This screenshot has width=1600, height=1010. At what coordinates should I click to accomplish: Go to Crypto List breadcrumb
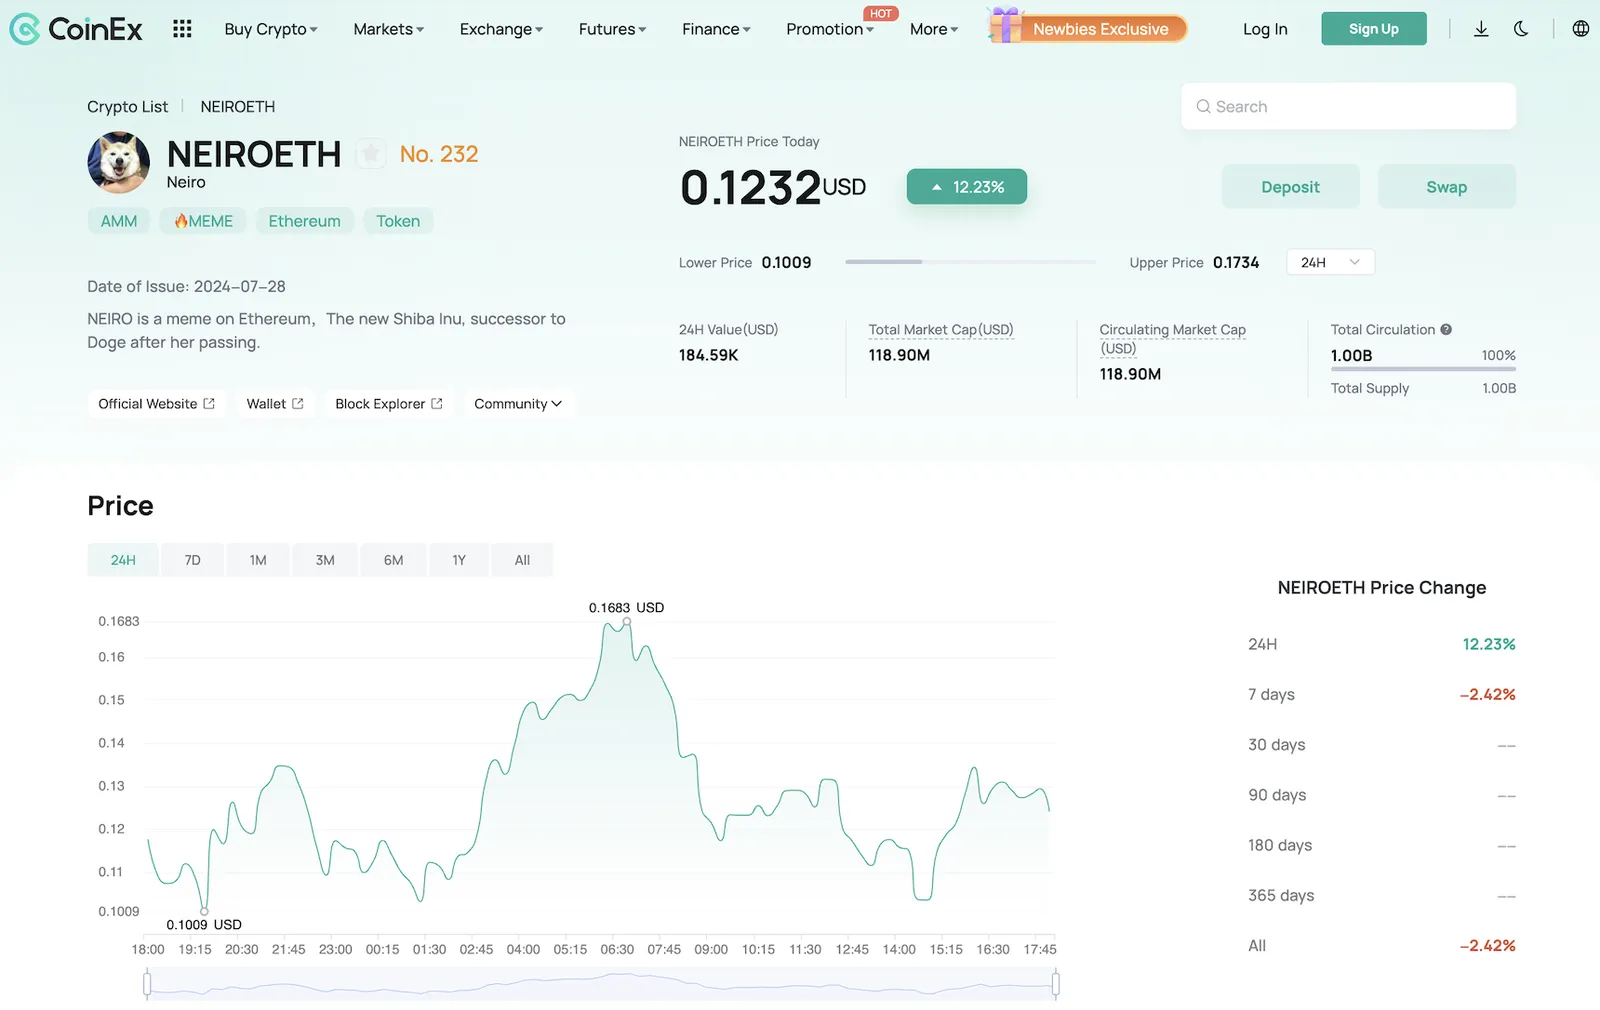[127, 107]
